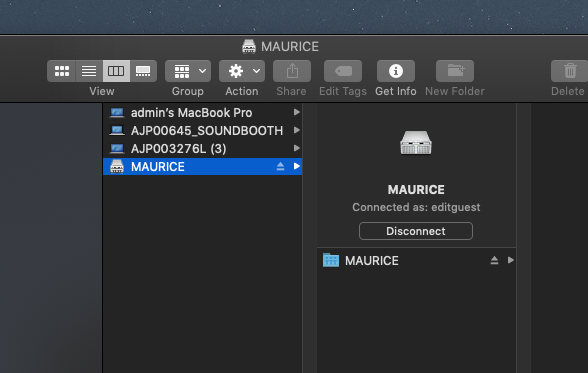Select admin's MacBook Pro in list
Image resolution: width=588 pixels, height=373 pixels.
coord(202,112)
